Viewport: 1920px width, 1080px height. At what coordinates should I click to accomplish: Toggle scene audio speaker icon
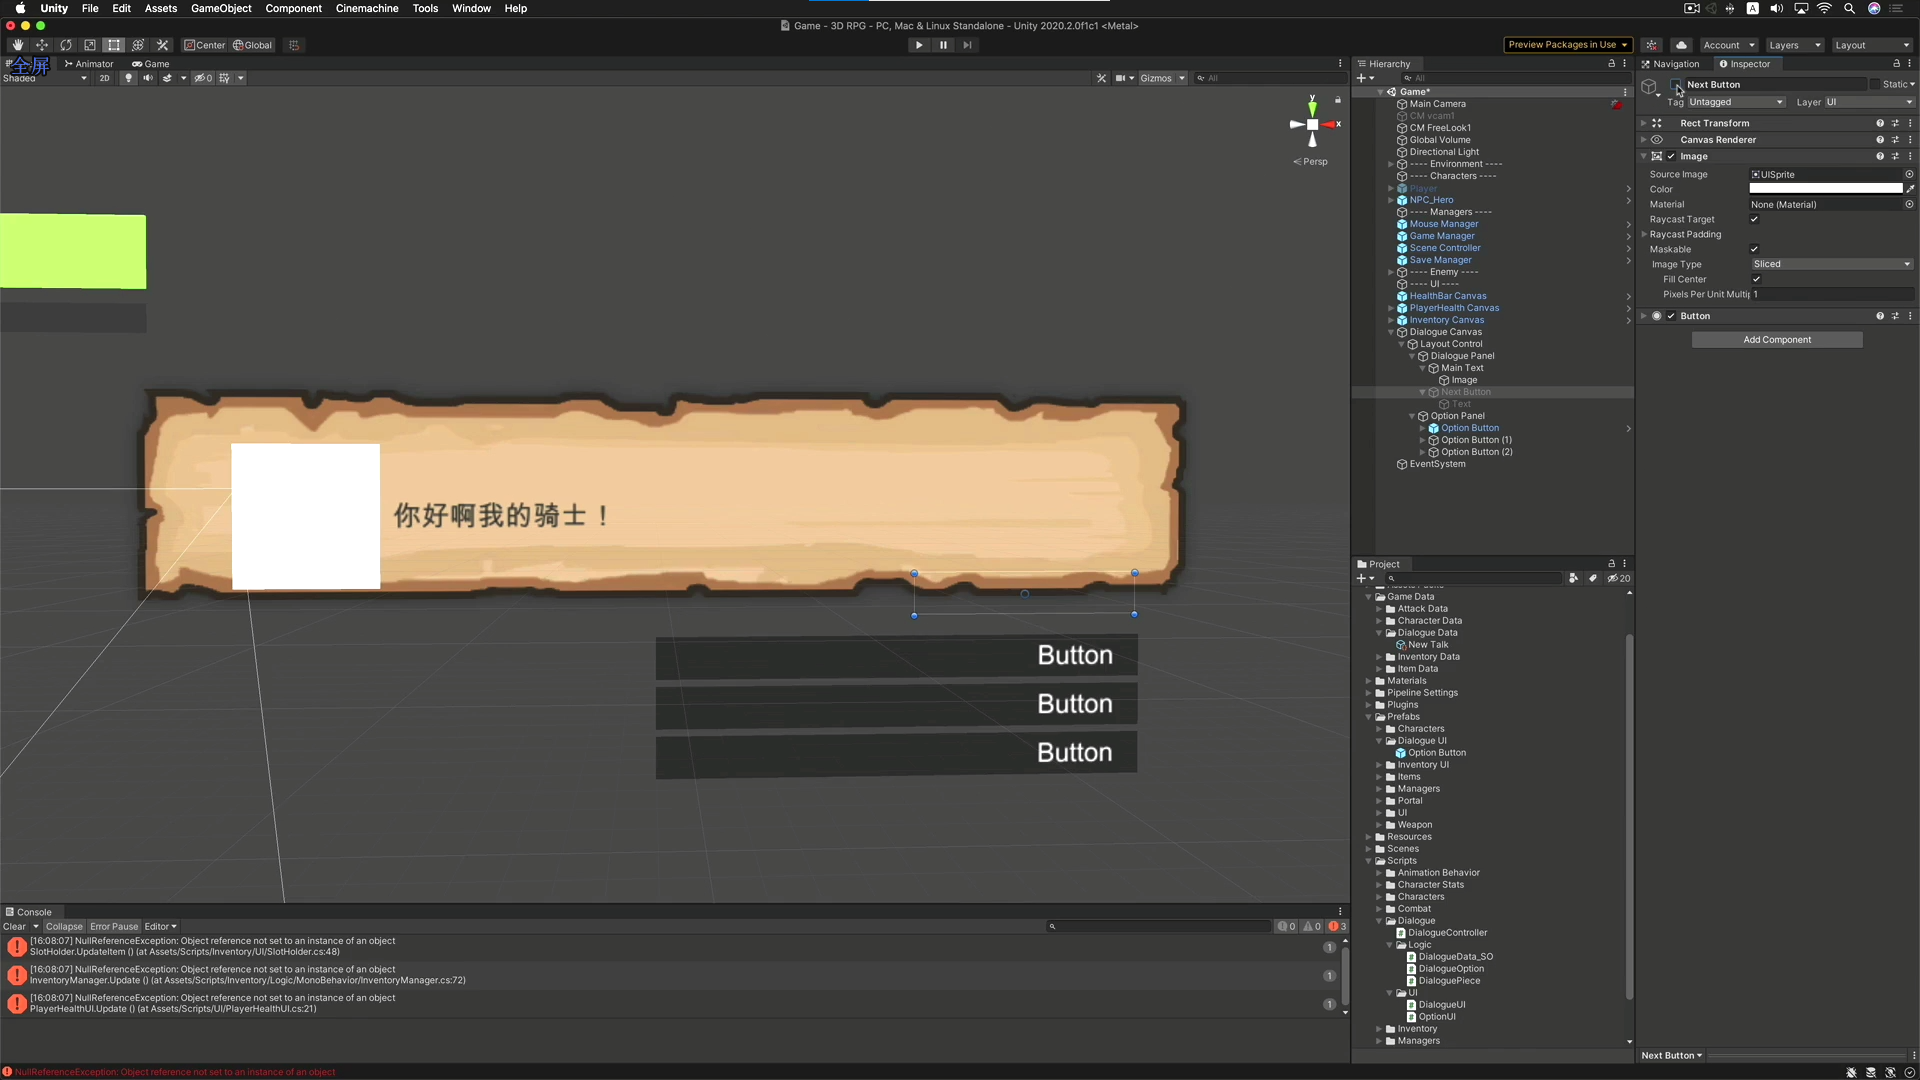click(x=148, y=78)
